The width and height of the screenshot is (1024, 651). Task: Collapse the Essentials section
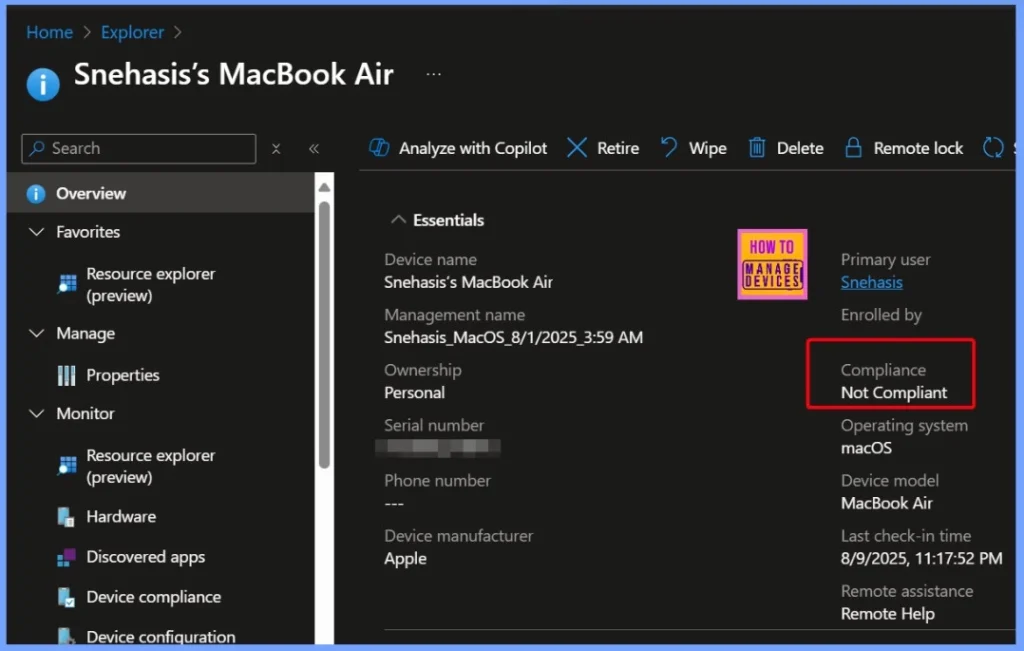pyautogui.click(x=398, y=220)
